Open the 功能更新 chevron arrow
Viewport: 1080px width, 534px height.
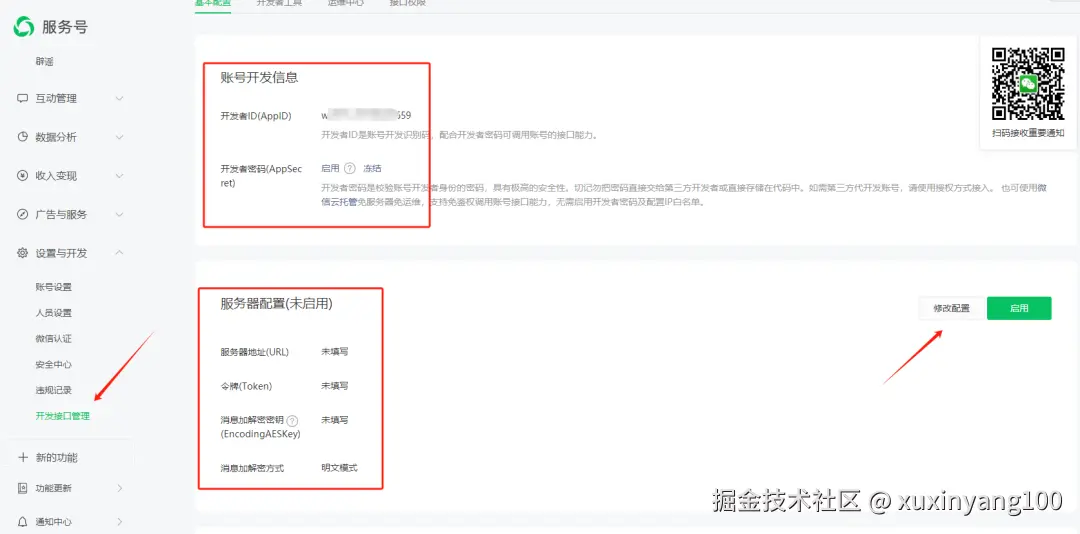coord(120,489)
